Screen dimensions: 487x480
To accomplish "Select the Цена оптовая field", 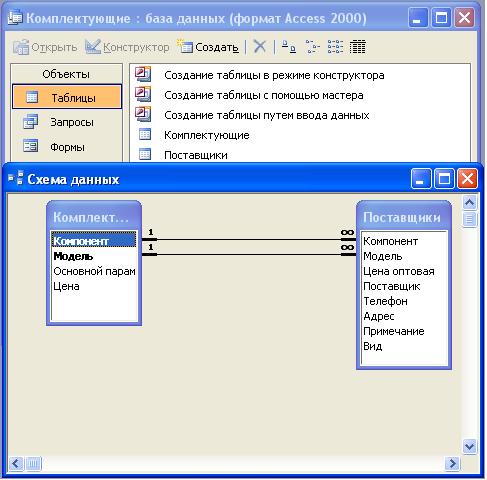I will coord(399,271).
